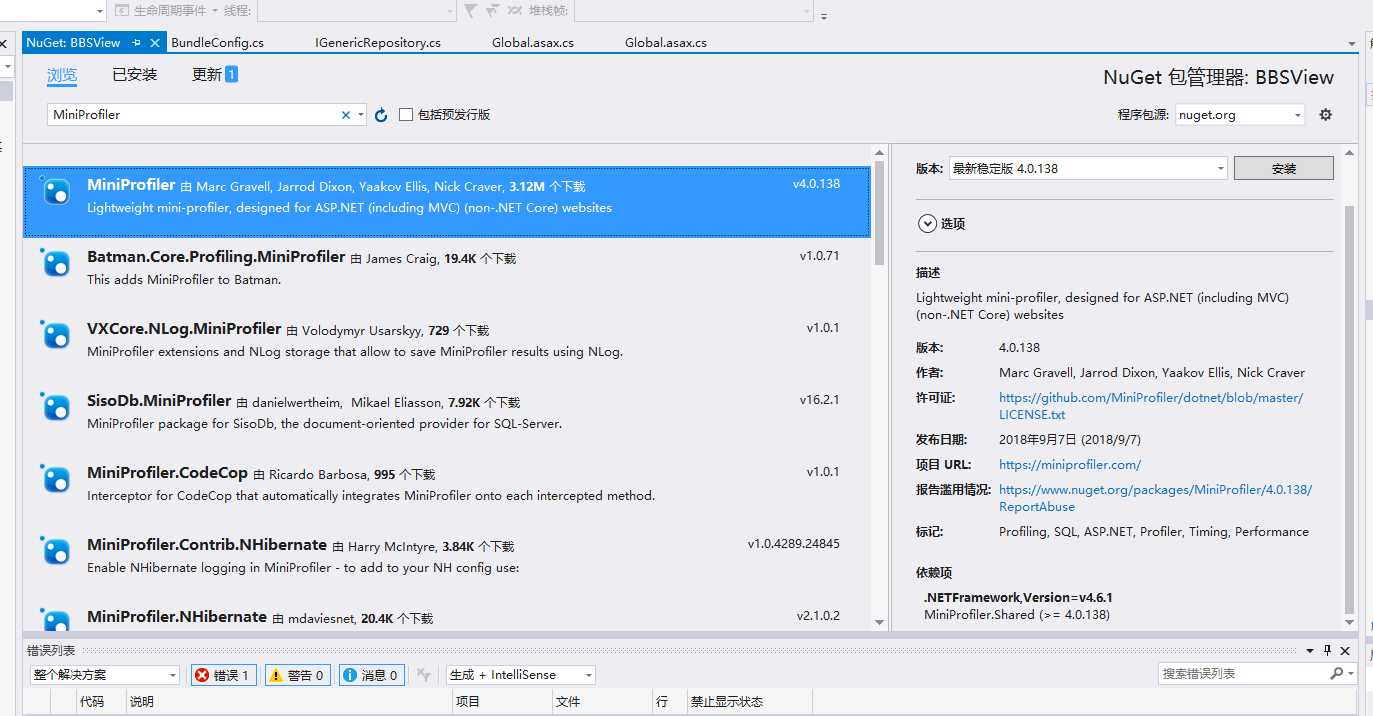Refresh the NuGet package search results

[381, 115]
